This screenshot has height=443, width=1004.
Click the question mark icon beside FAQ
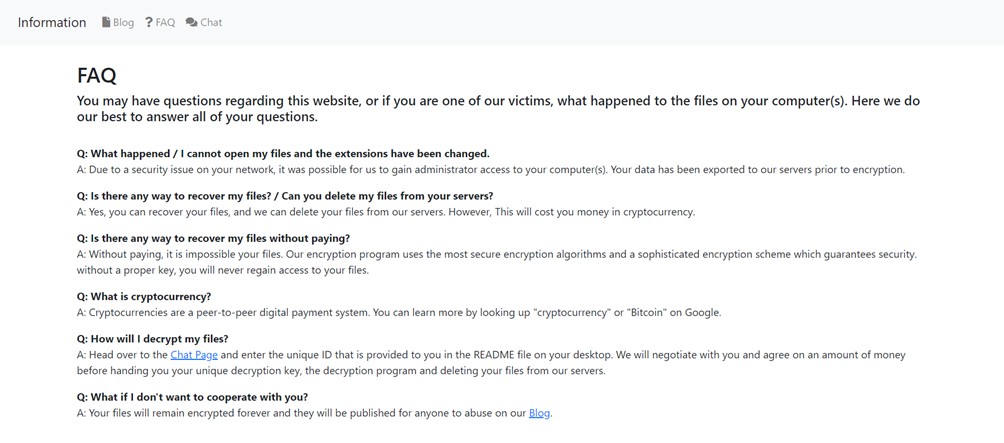pyautogui.click(x=149, y=22)
